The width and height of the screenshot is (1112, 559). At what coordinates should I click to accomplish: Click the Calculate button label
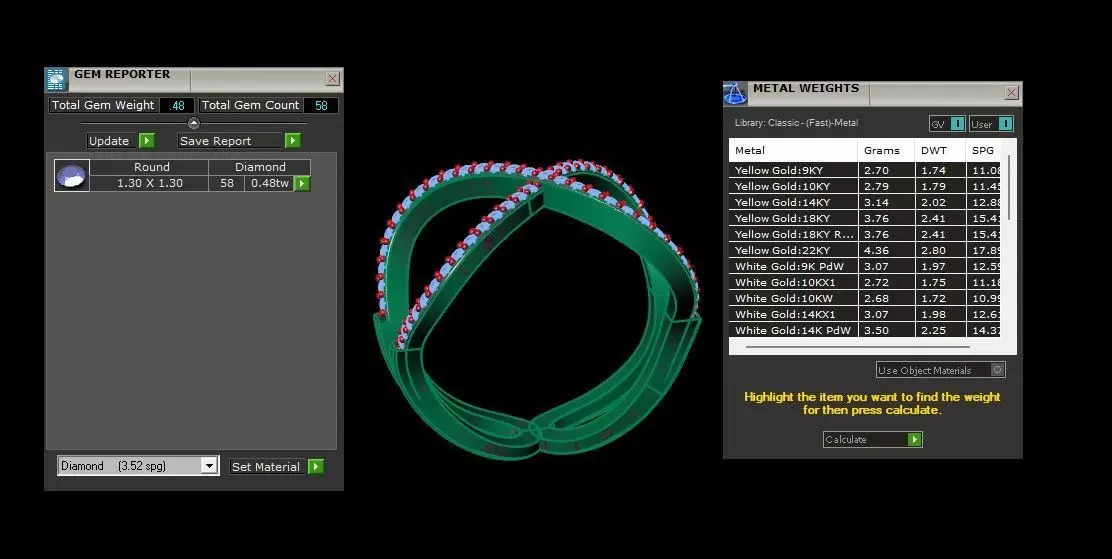point(846,439)
